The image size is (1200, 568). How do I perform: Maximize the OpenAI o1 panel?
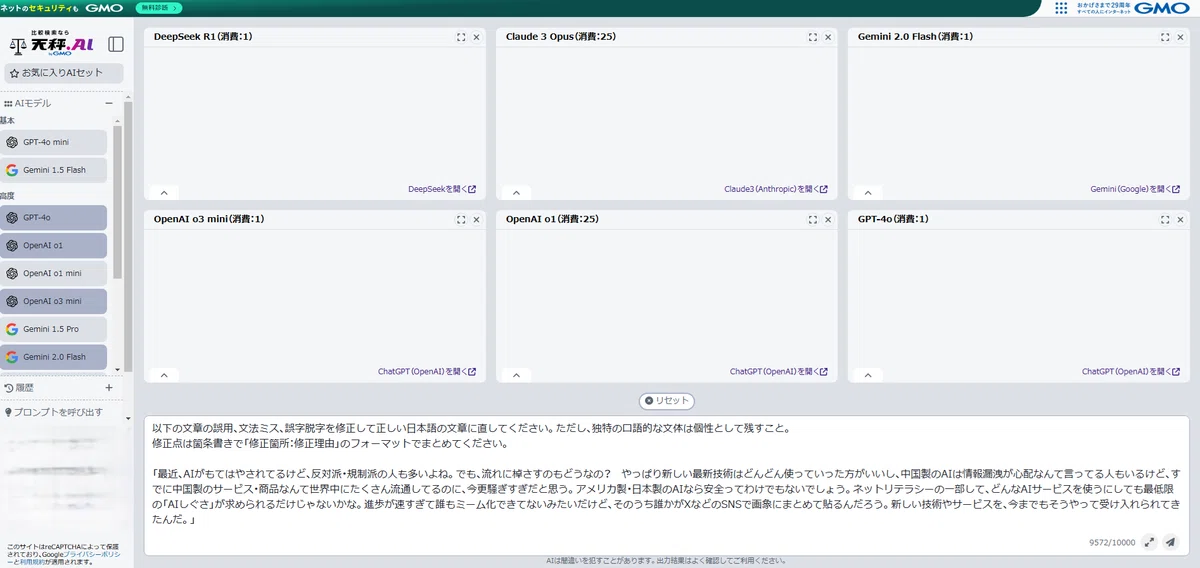pyautogui.click(x=813, y=219)
